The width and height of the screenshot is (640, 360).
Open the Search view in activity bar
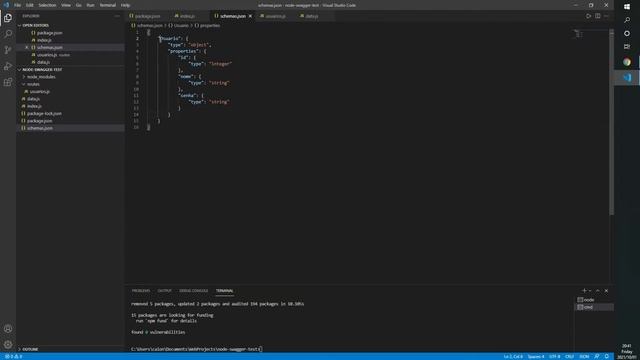[8, 33]
